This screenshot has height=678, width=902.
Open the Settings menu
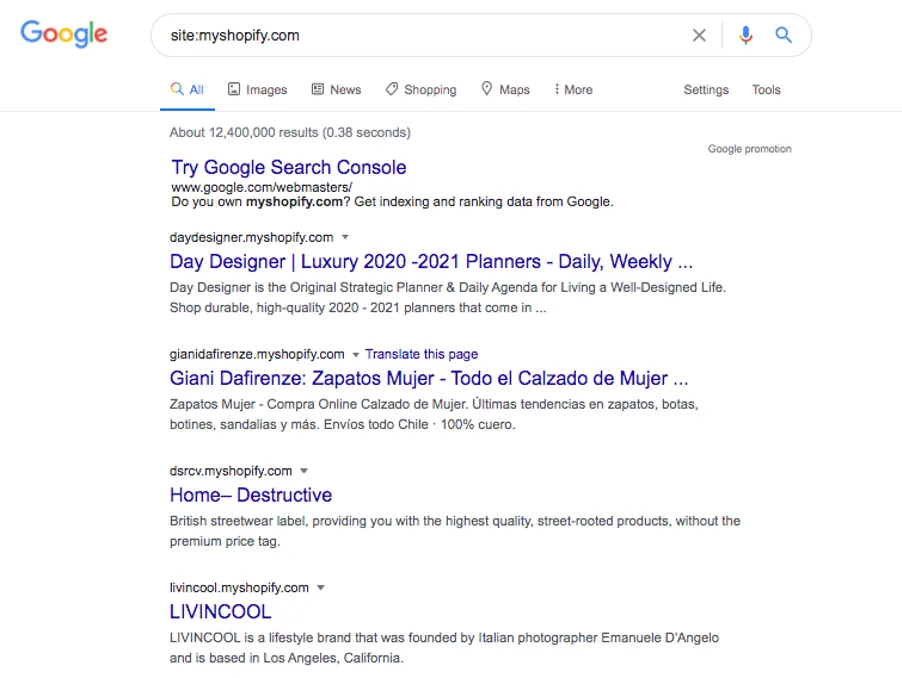coord(706,90)
